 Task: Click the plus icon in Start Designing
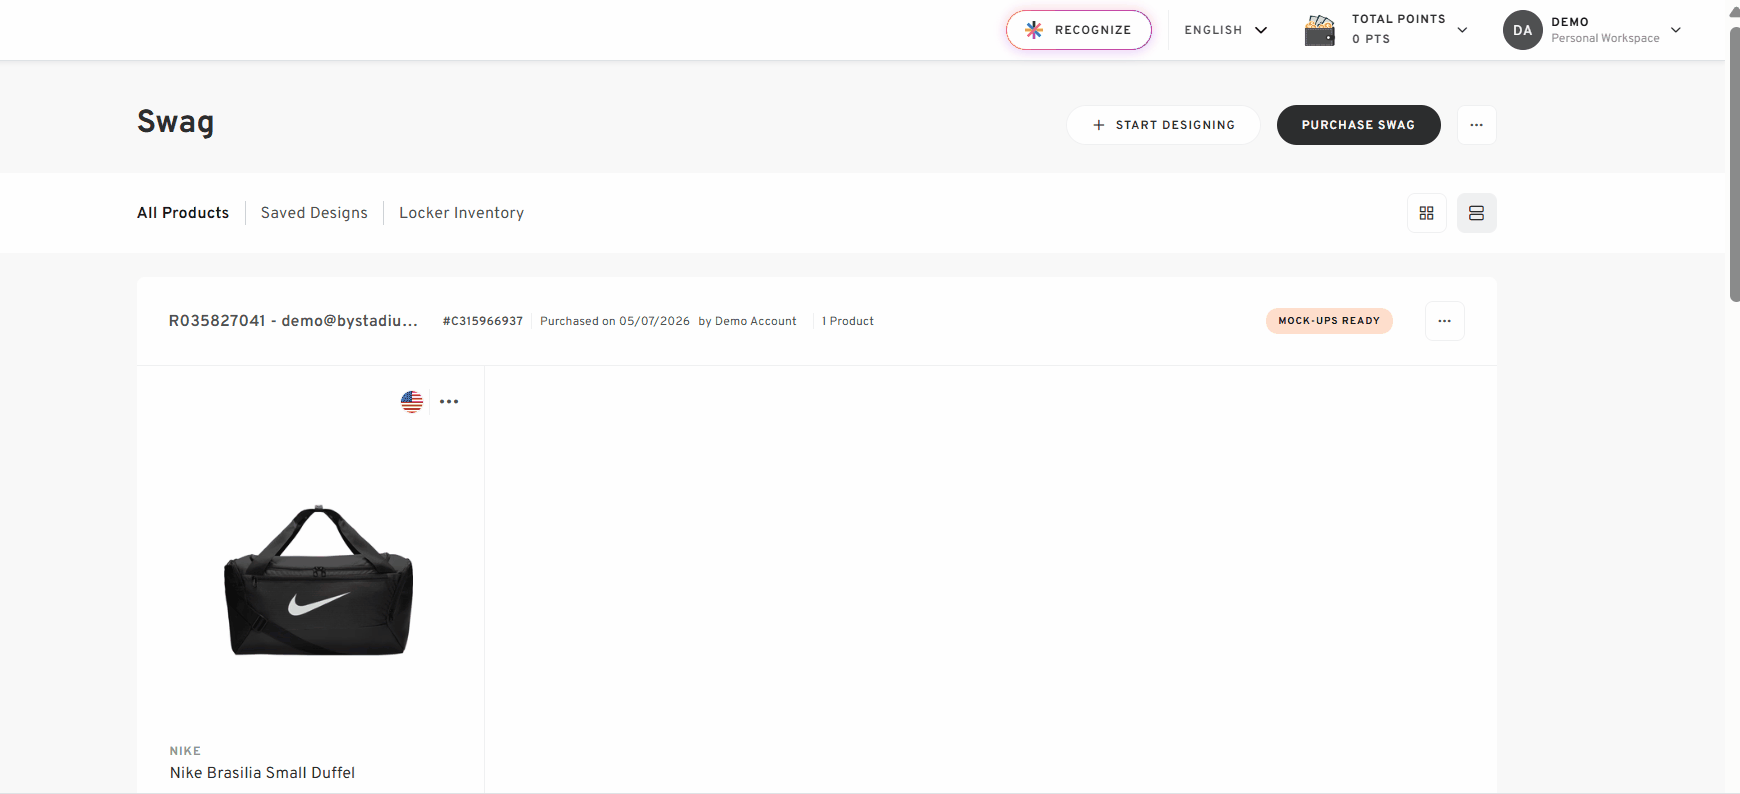[x=1098, y=125]
